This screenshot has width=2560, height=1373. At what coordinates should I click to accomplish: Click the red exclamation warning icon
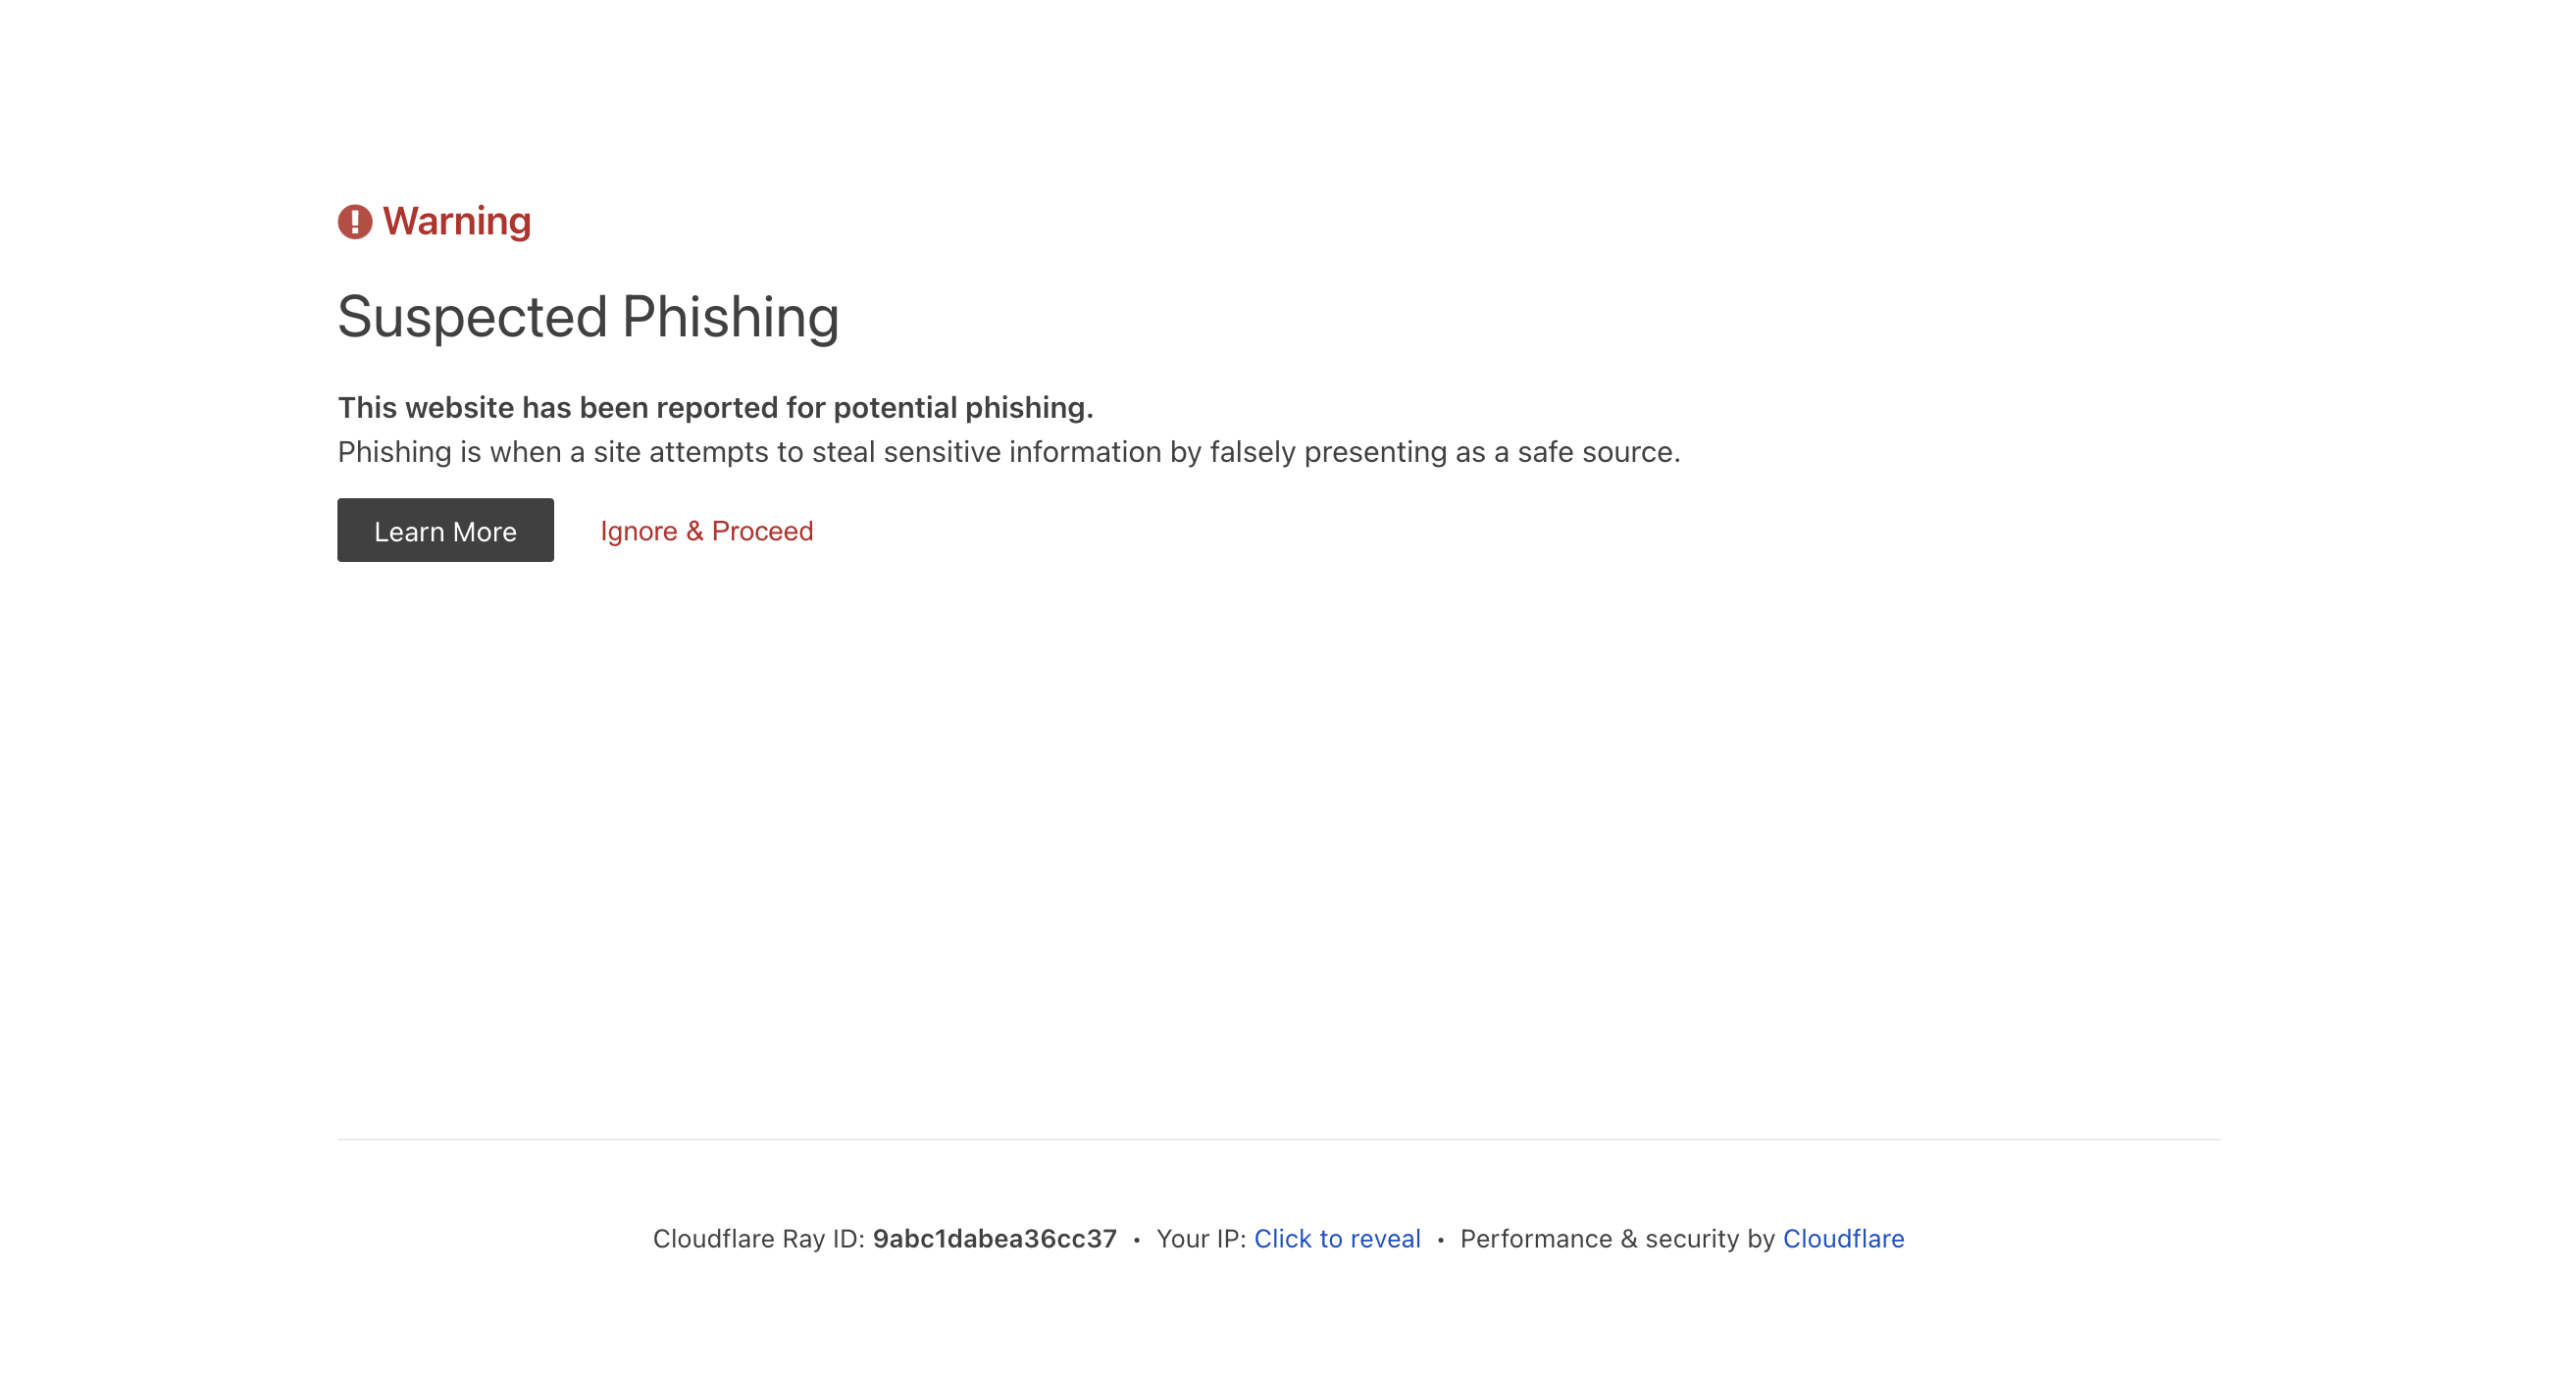[354, 221]
